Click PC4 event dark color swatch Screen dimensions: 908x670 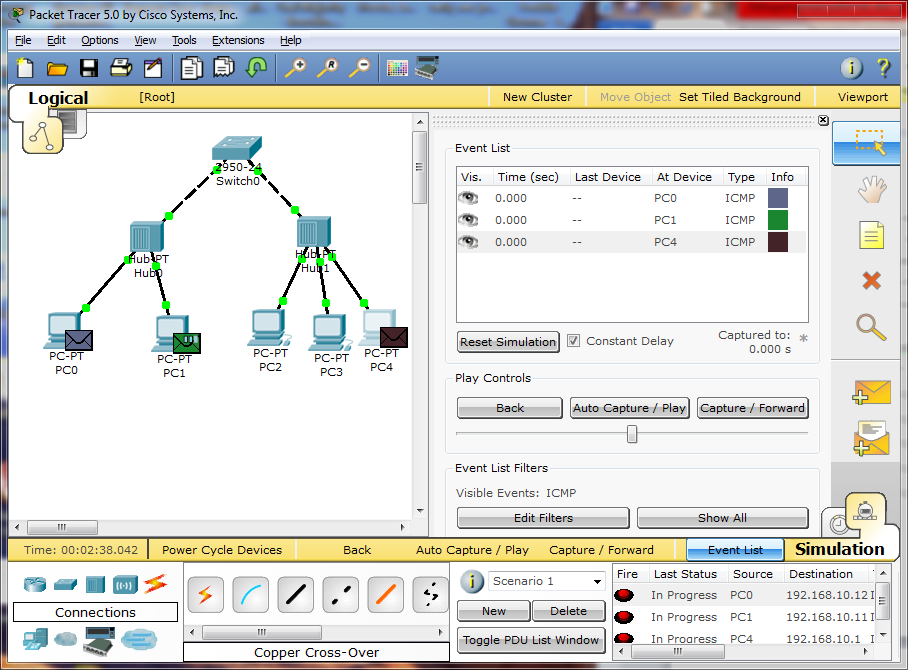[x=778, y=242]
